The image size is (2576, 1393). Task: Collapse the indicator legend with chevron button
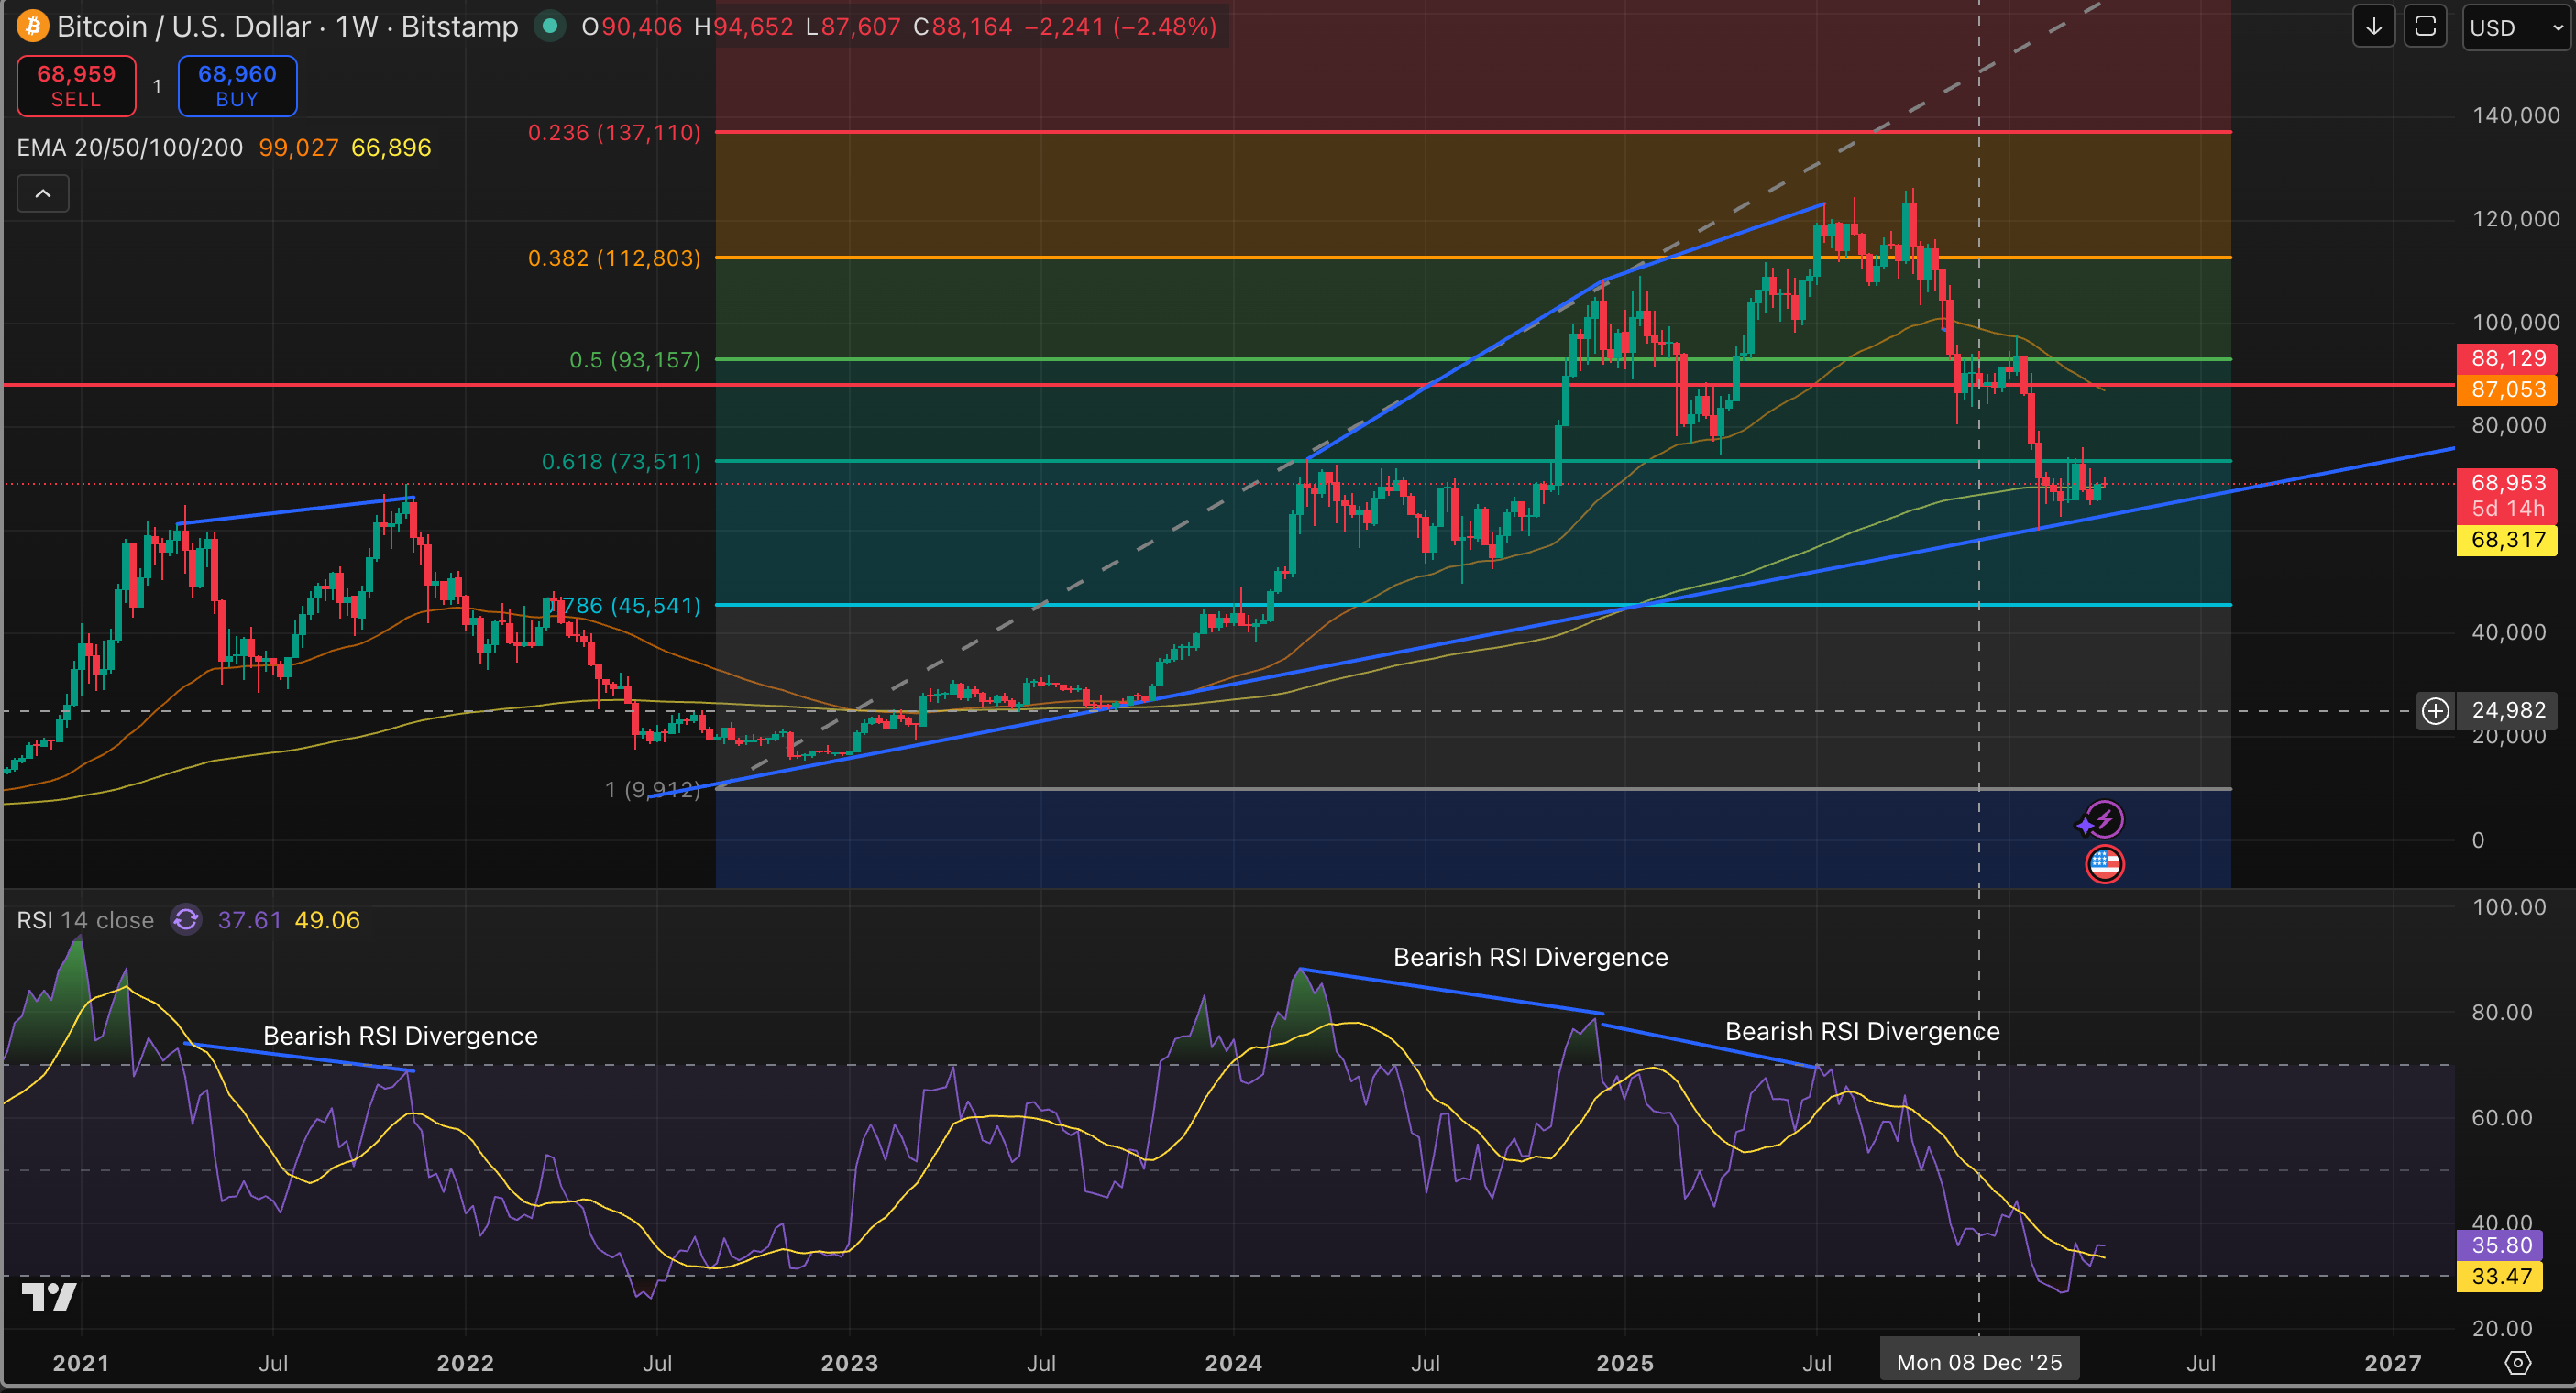[43, 194]
